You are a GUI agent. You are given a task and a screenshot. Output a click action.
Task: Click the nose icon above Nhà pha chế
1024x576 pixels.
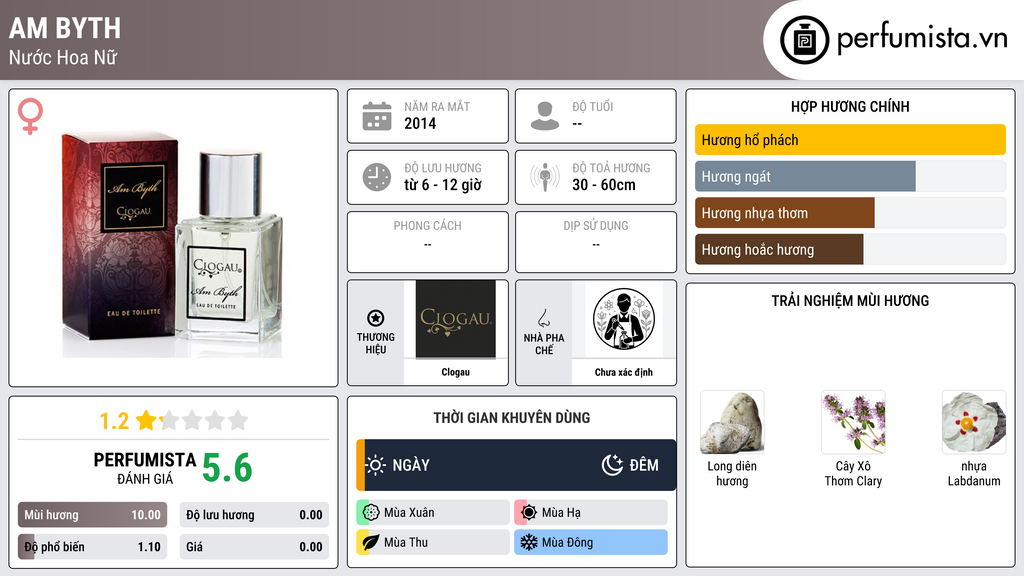pos(543,318)
